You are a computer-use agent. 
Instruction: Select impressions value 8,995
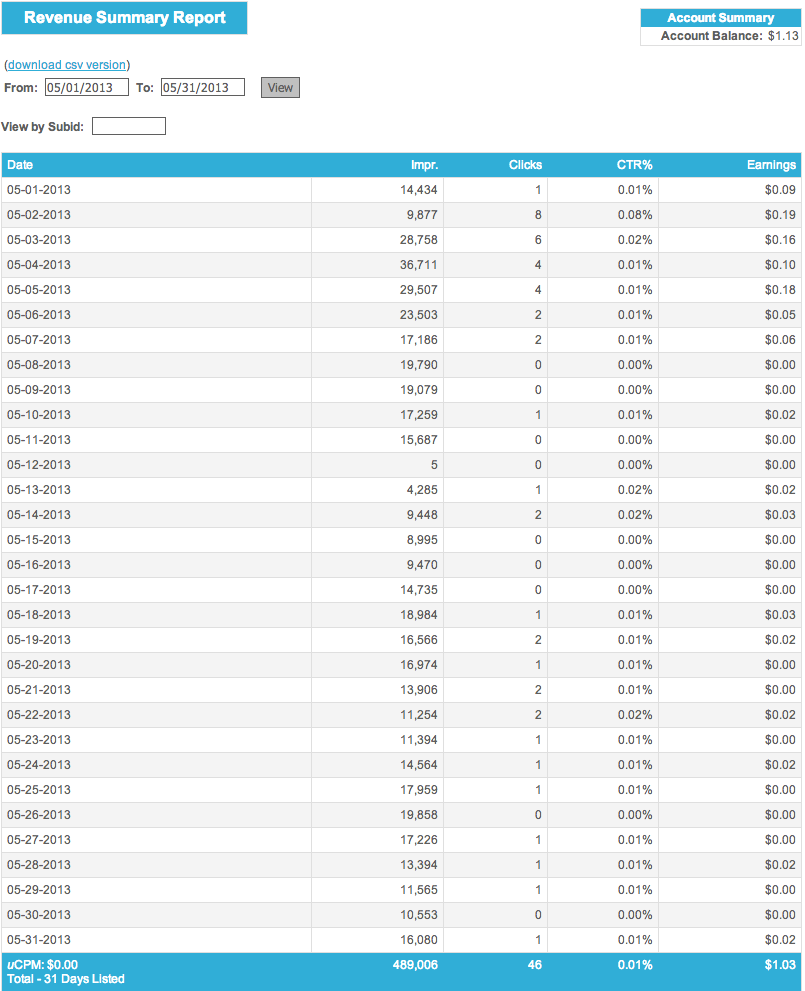(421, 540)
